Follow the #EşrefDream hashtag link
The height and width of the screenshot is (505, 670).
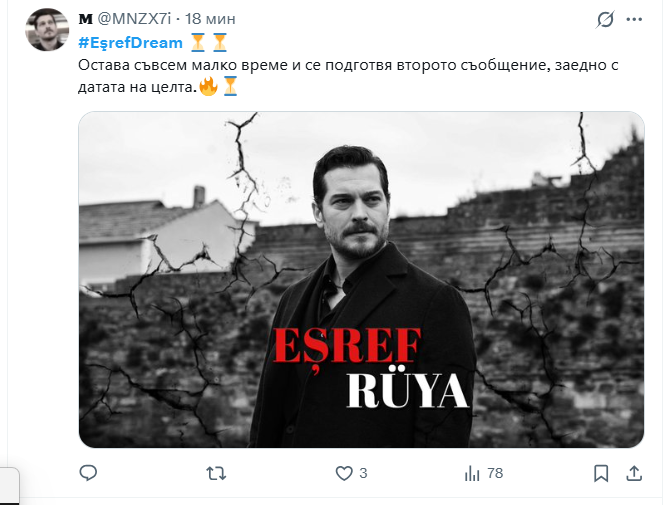pyautogui.click(x=130, y=43)
